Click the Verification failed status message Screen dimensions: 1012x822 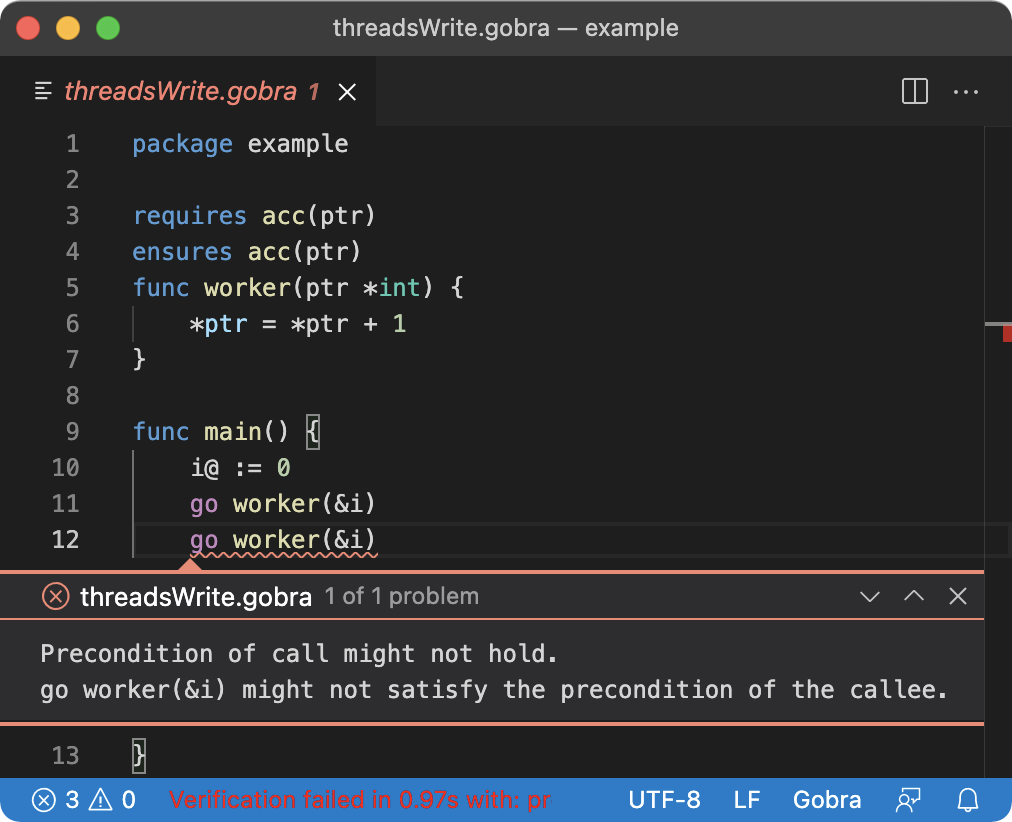[x=360, y=800]
